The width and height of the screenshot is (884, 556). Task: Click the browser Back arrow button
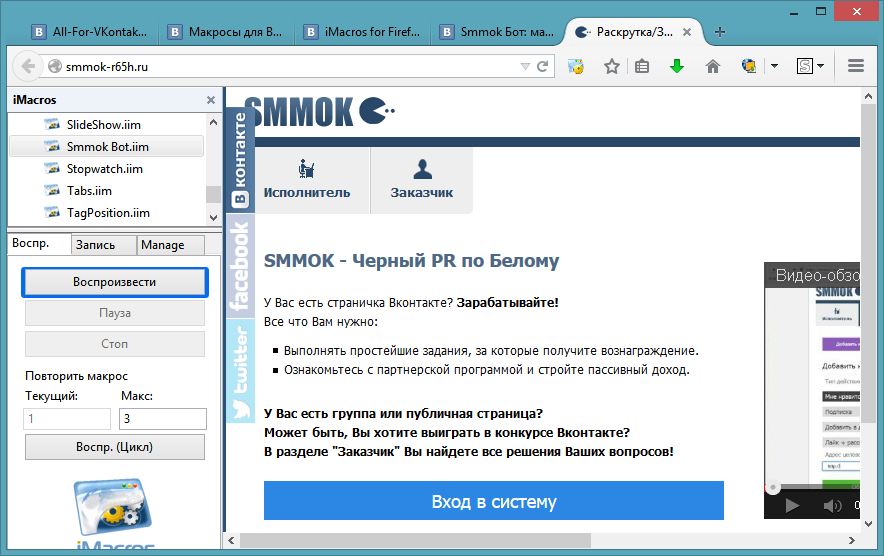click(27, 67)
